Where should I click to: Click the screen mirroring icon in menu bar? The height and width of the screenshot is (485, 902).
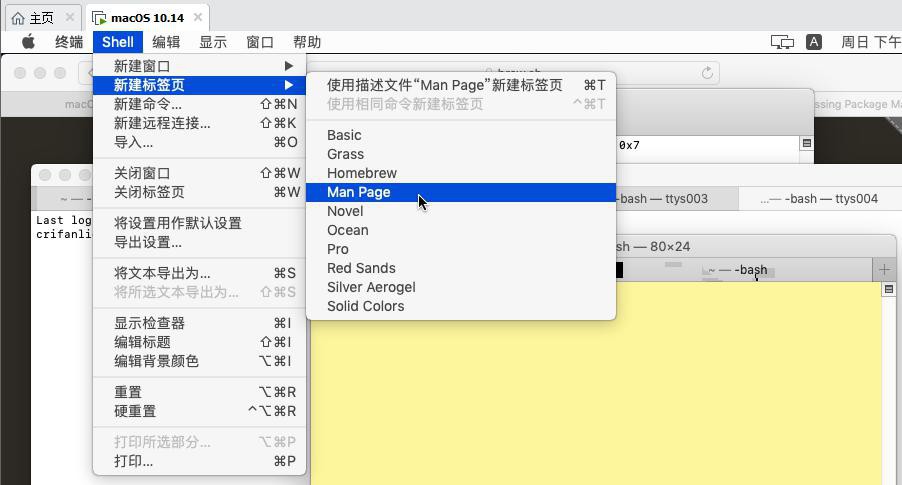(x=782, y=42)
